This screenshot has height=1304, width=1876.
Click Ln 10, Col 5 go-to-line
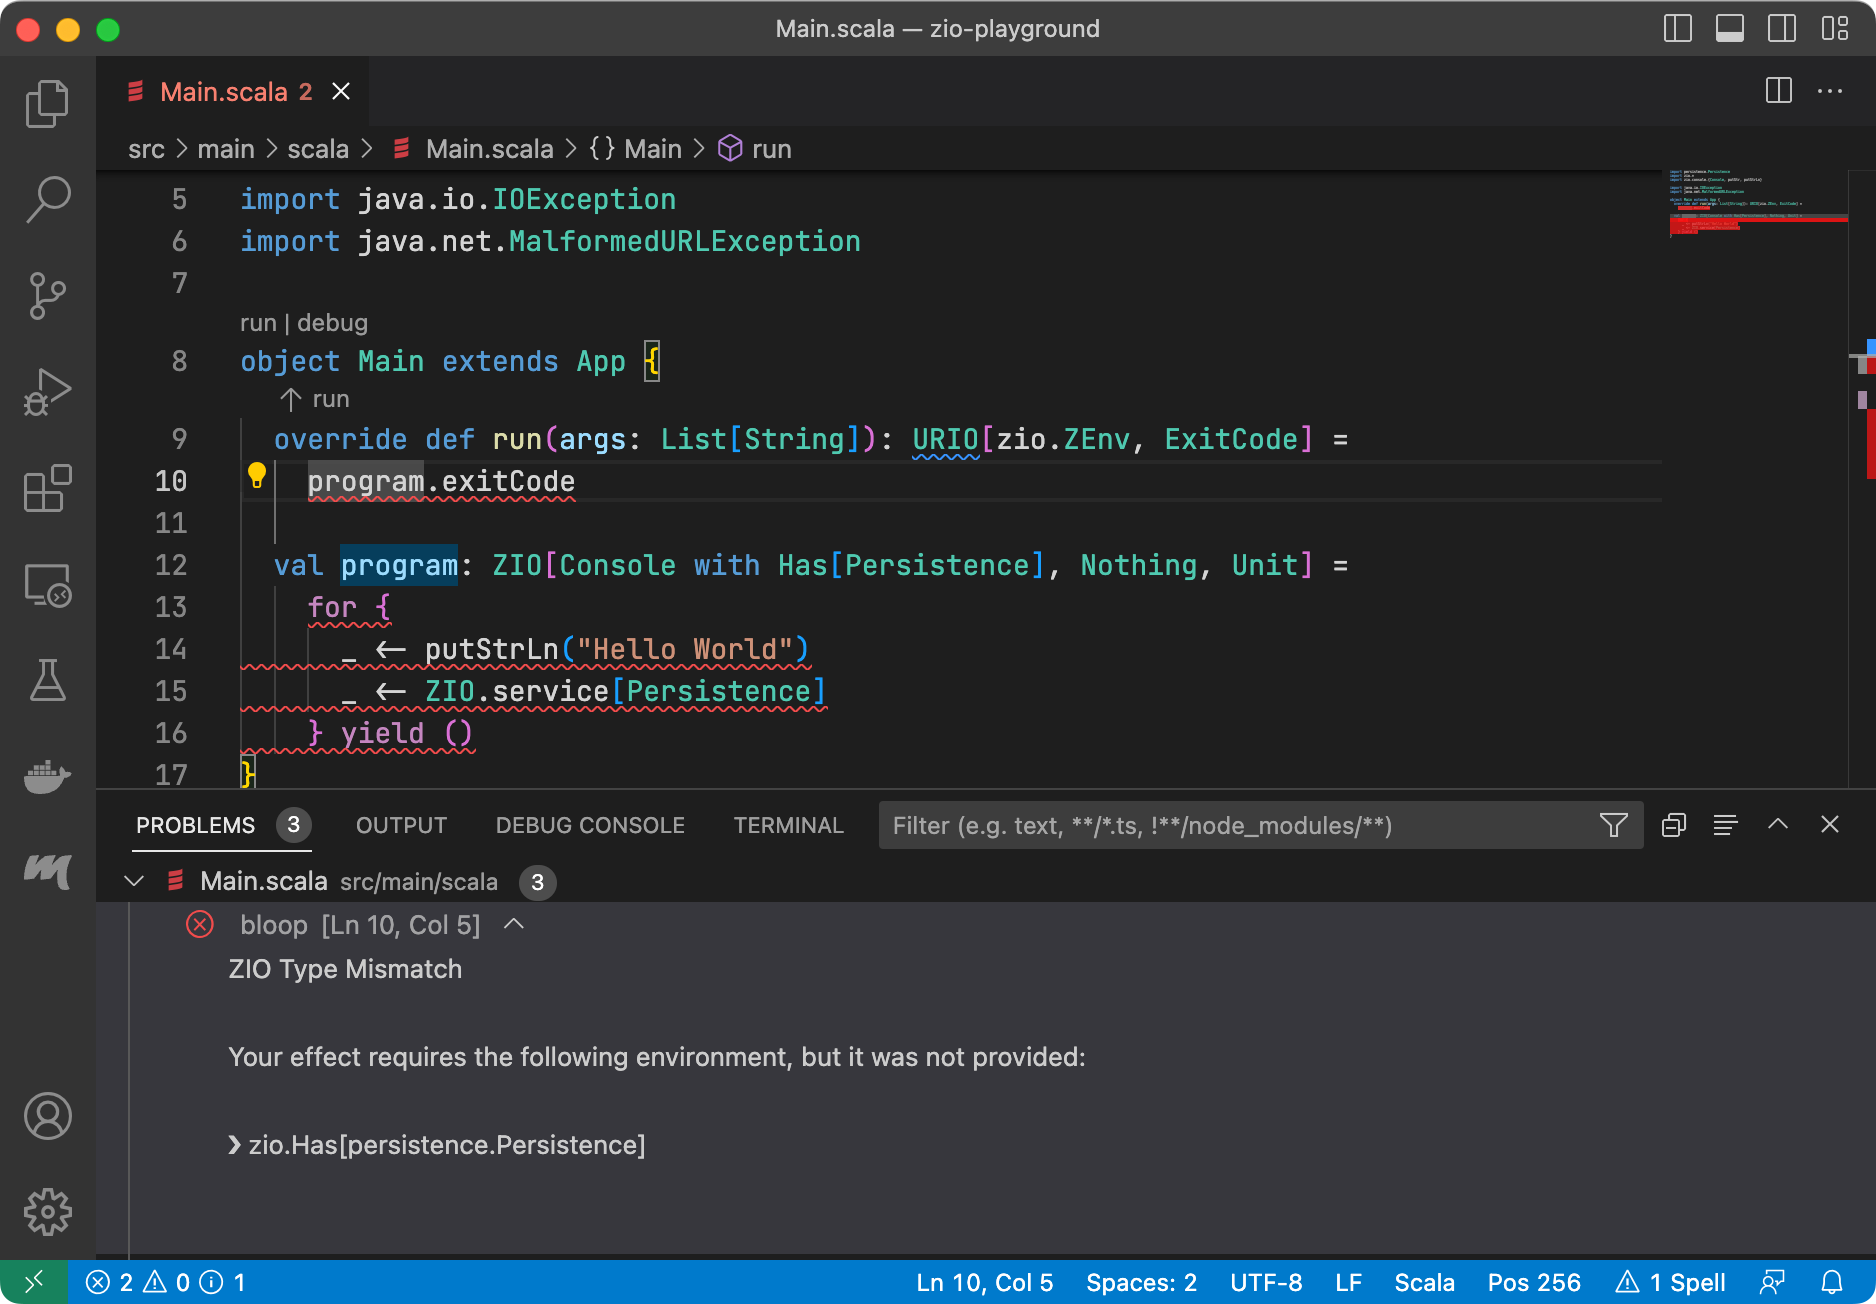pos(985,1282)
